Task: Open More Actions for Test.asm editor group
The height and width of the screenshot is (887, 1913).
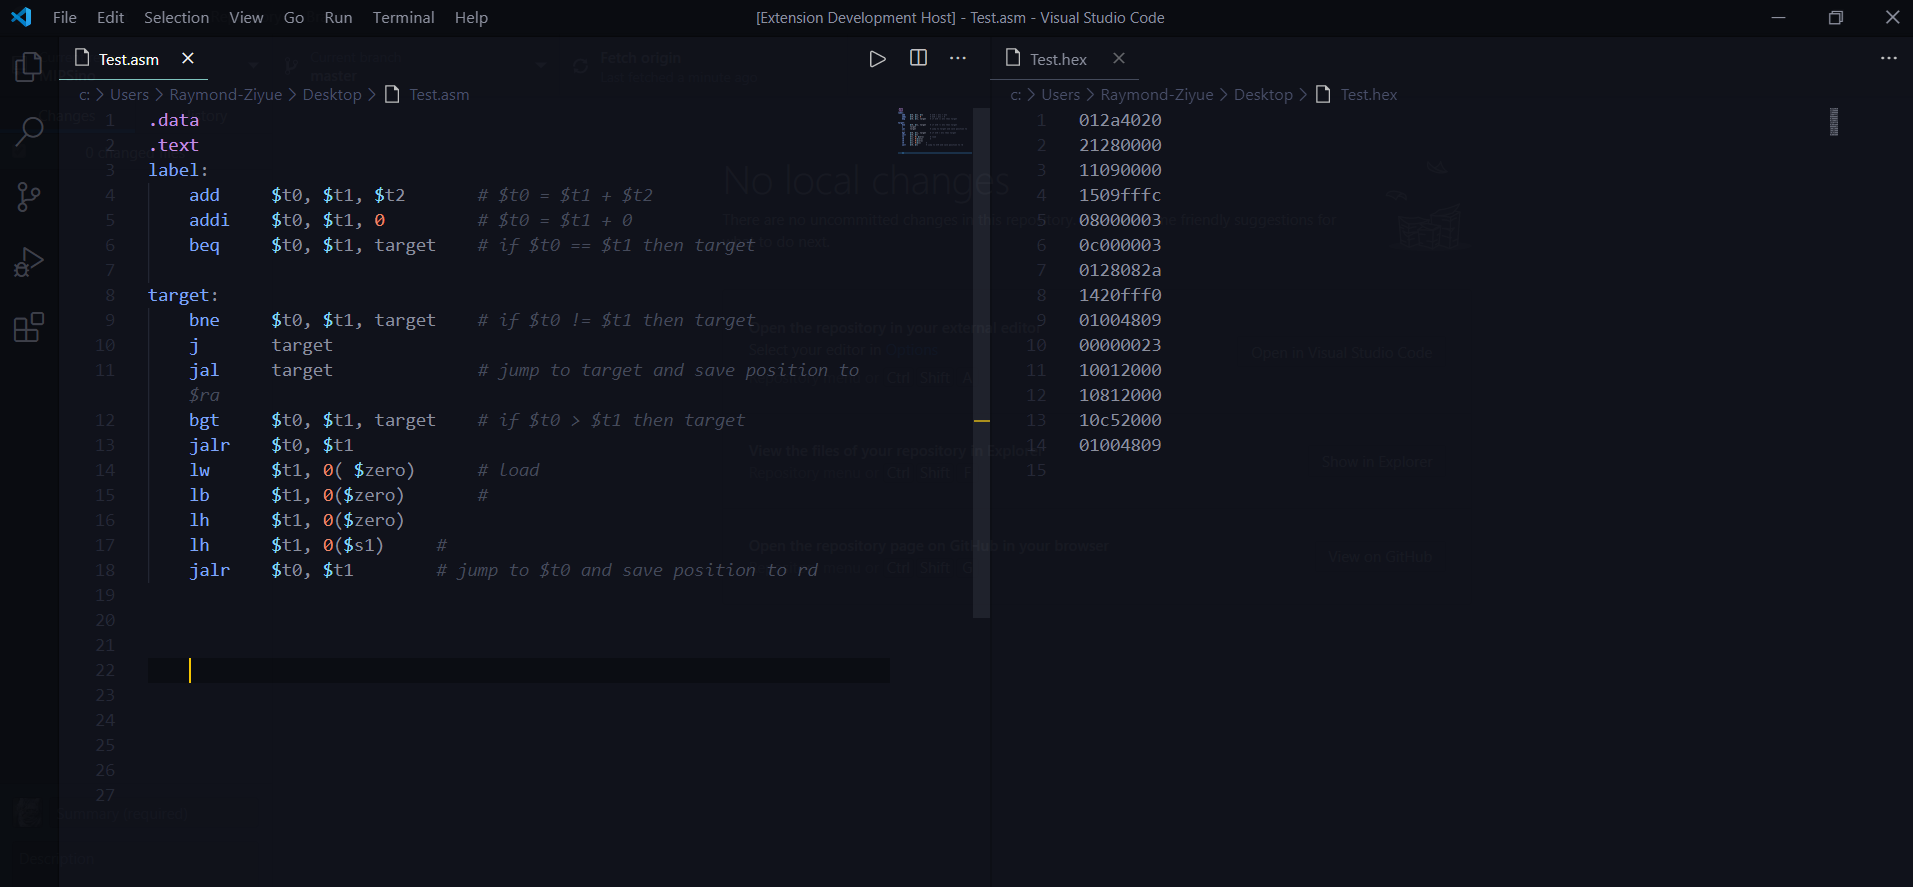Action: 958,58
